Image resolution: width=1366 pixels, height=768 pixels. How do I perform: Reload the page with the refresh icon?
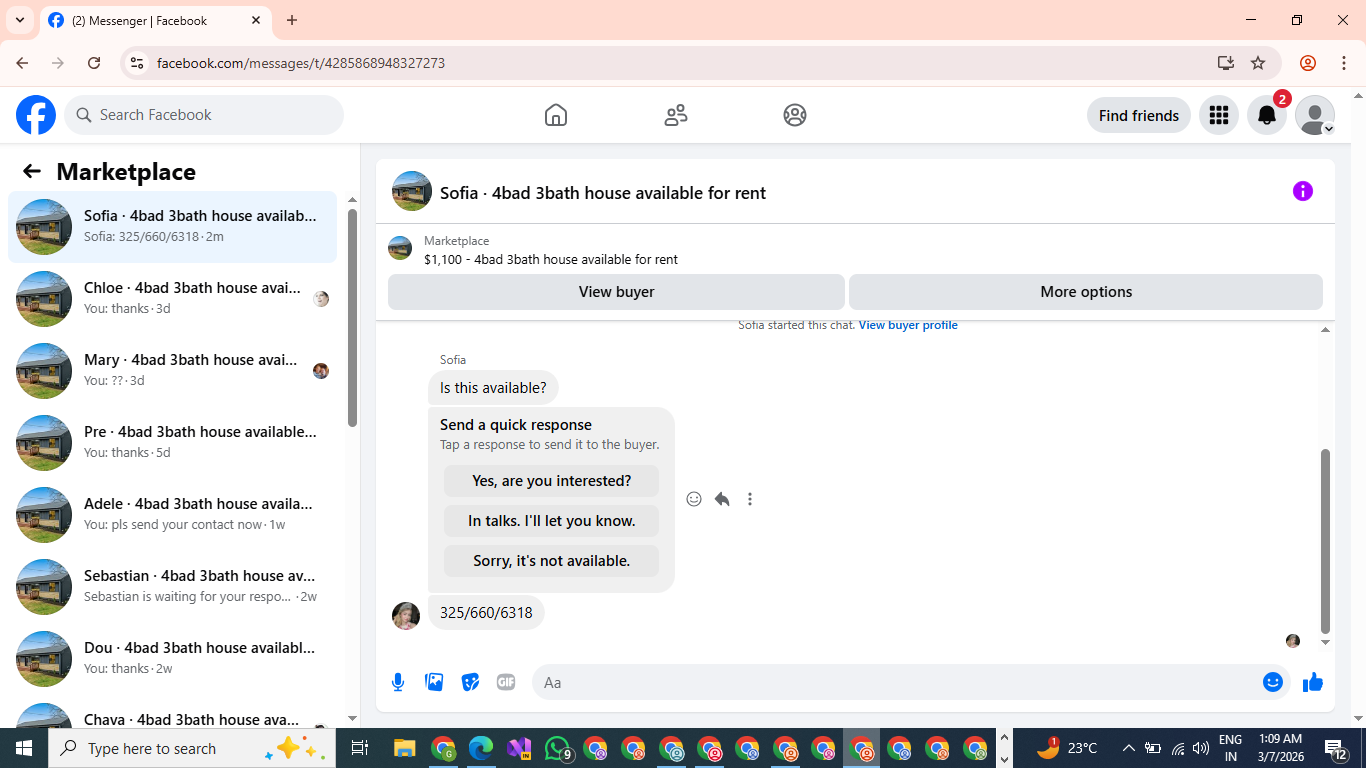(x=94, y=63)
